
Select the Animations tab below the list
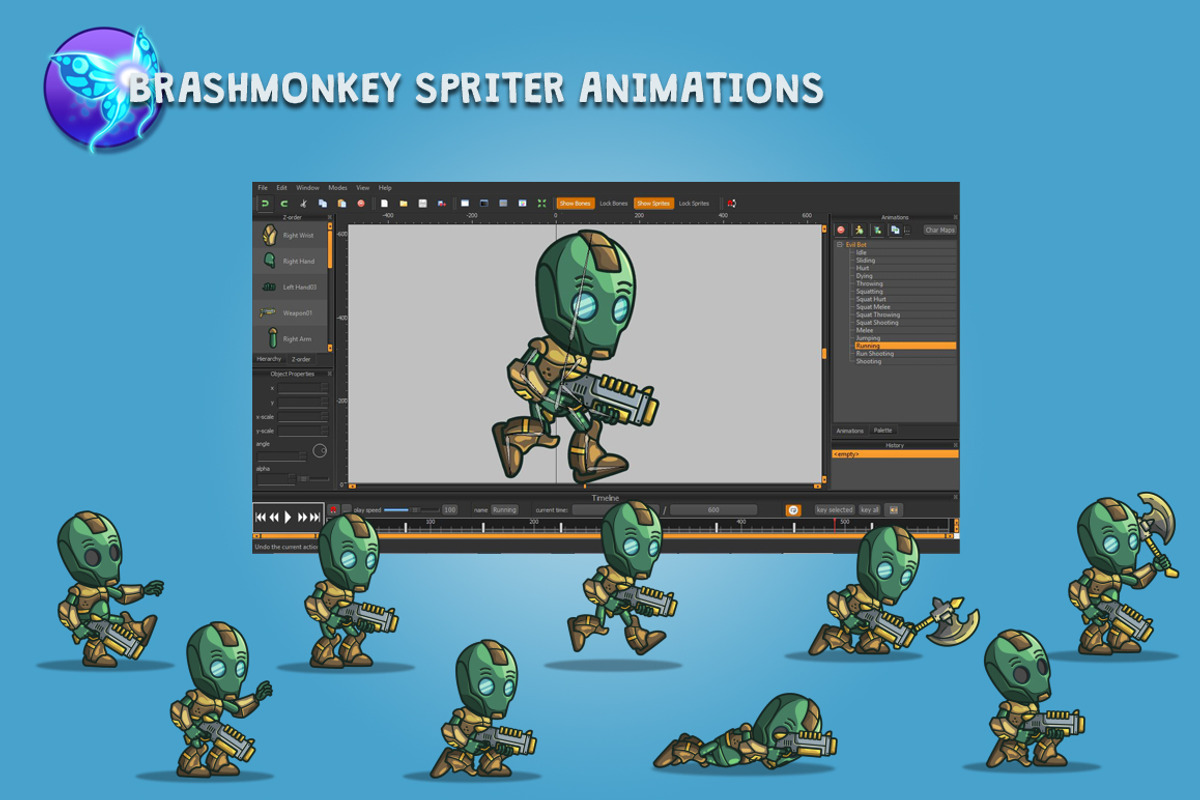click(850, 431)
